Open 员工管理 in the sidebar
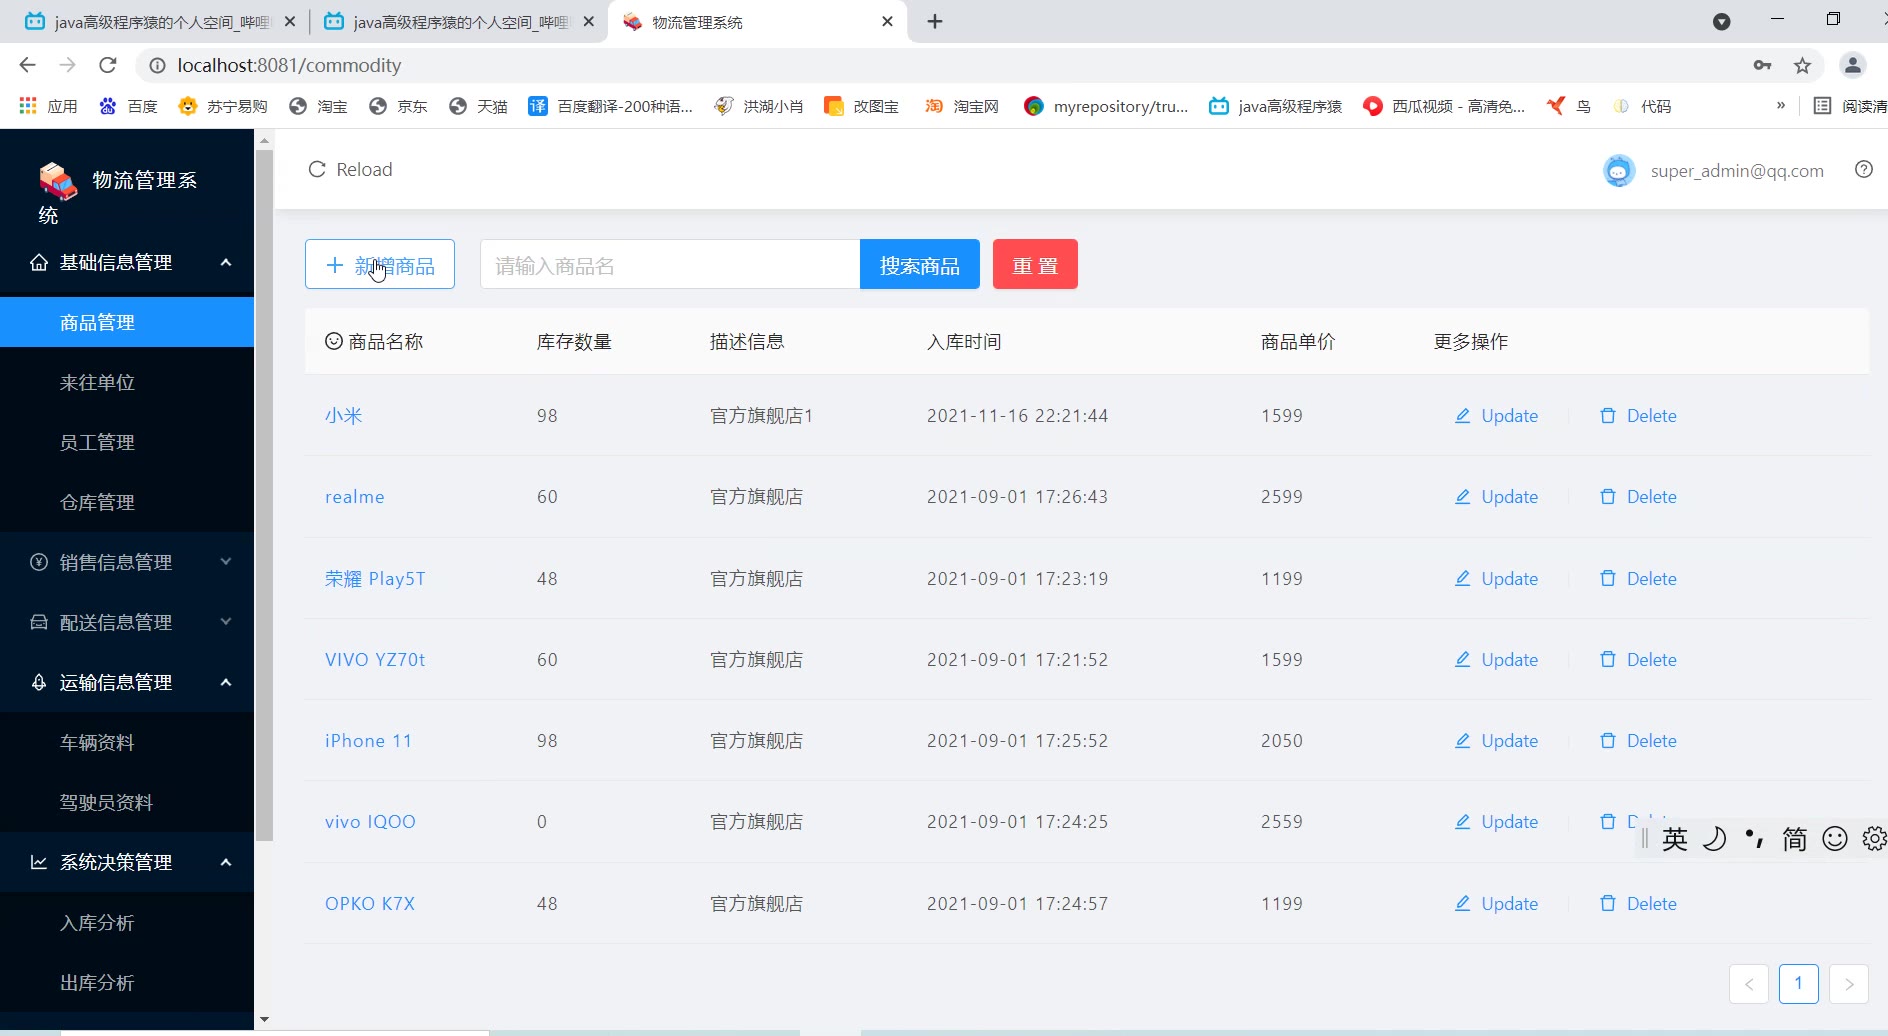This screenshot has height=1036, width=1888. (x=97, y=442)
